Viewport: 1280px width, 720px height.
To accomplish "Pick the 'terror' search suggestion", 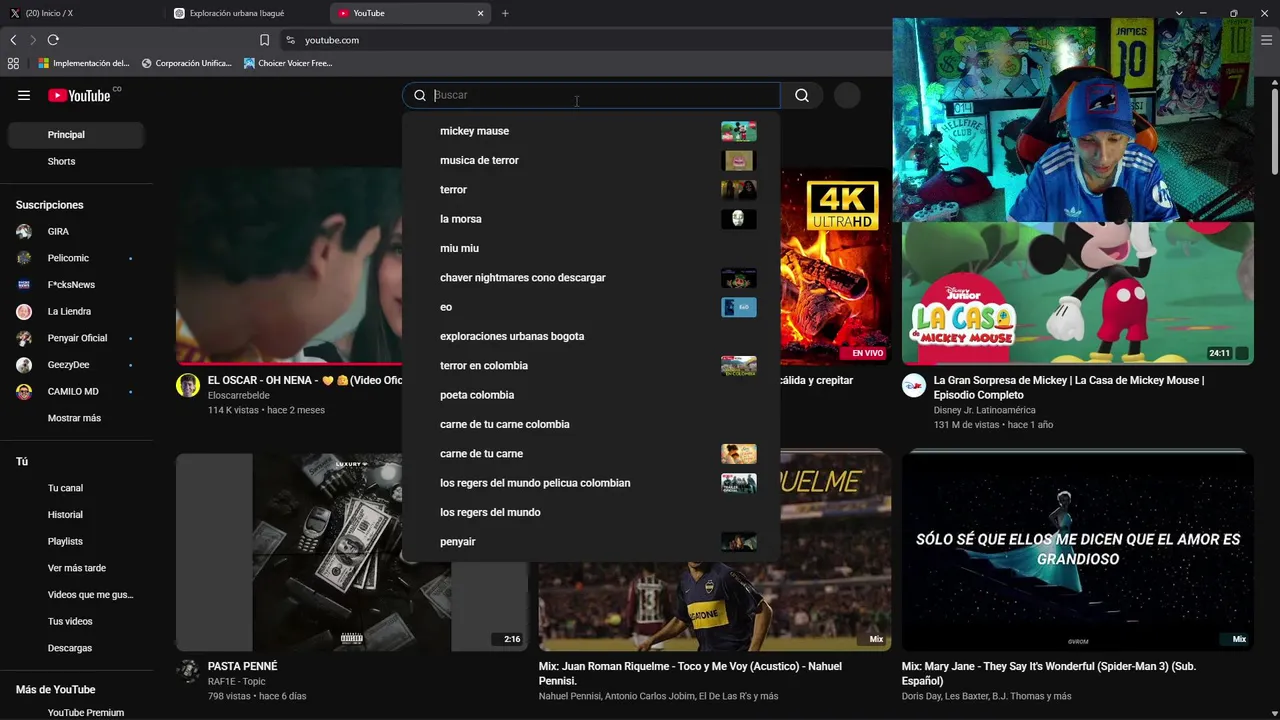I will [x=591, y=190].
